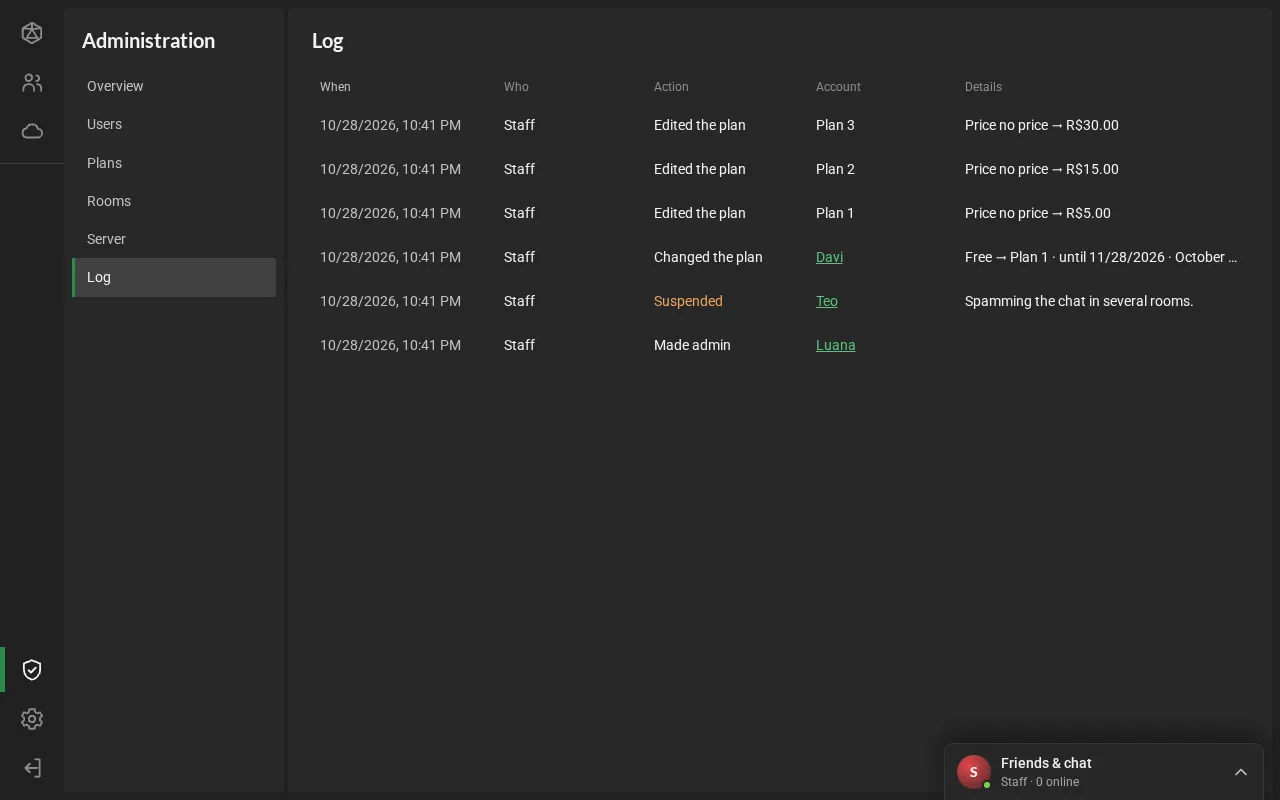Click Edited the plan in Plan 3 row
1280x800 pixels.
(700, 125)
